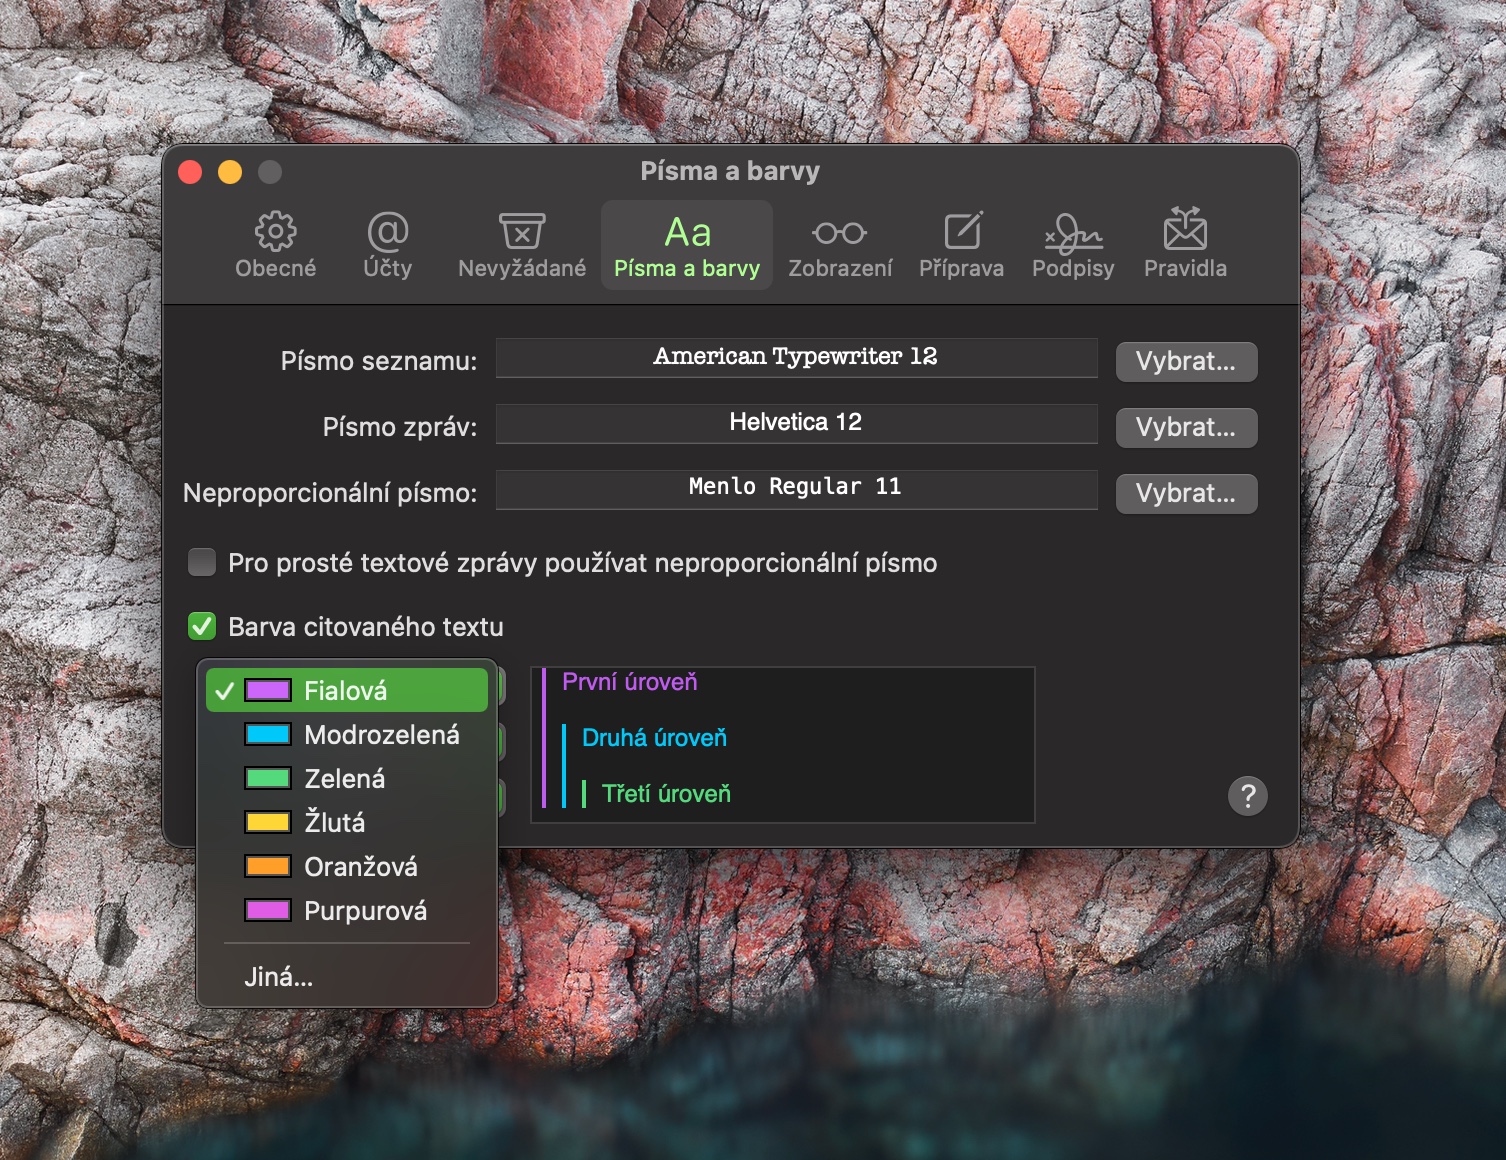1506x1160 pixels.
Task: Select Oranžová in the color menu
Action: (347, 866)
